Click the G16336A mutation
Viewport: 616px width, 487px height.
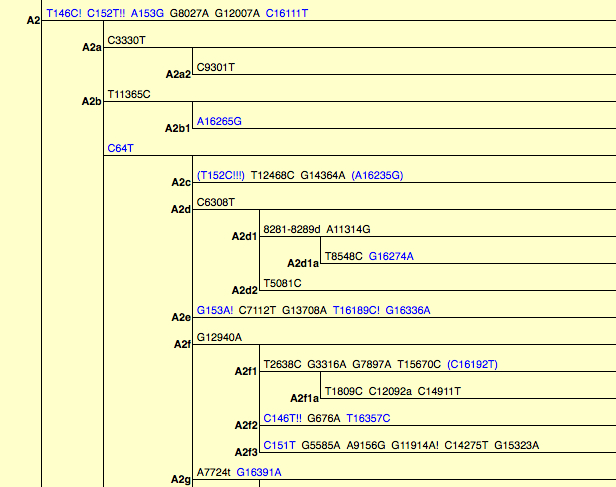tap(408, 310)
